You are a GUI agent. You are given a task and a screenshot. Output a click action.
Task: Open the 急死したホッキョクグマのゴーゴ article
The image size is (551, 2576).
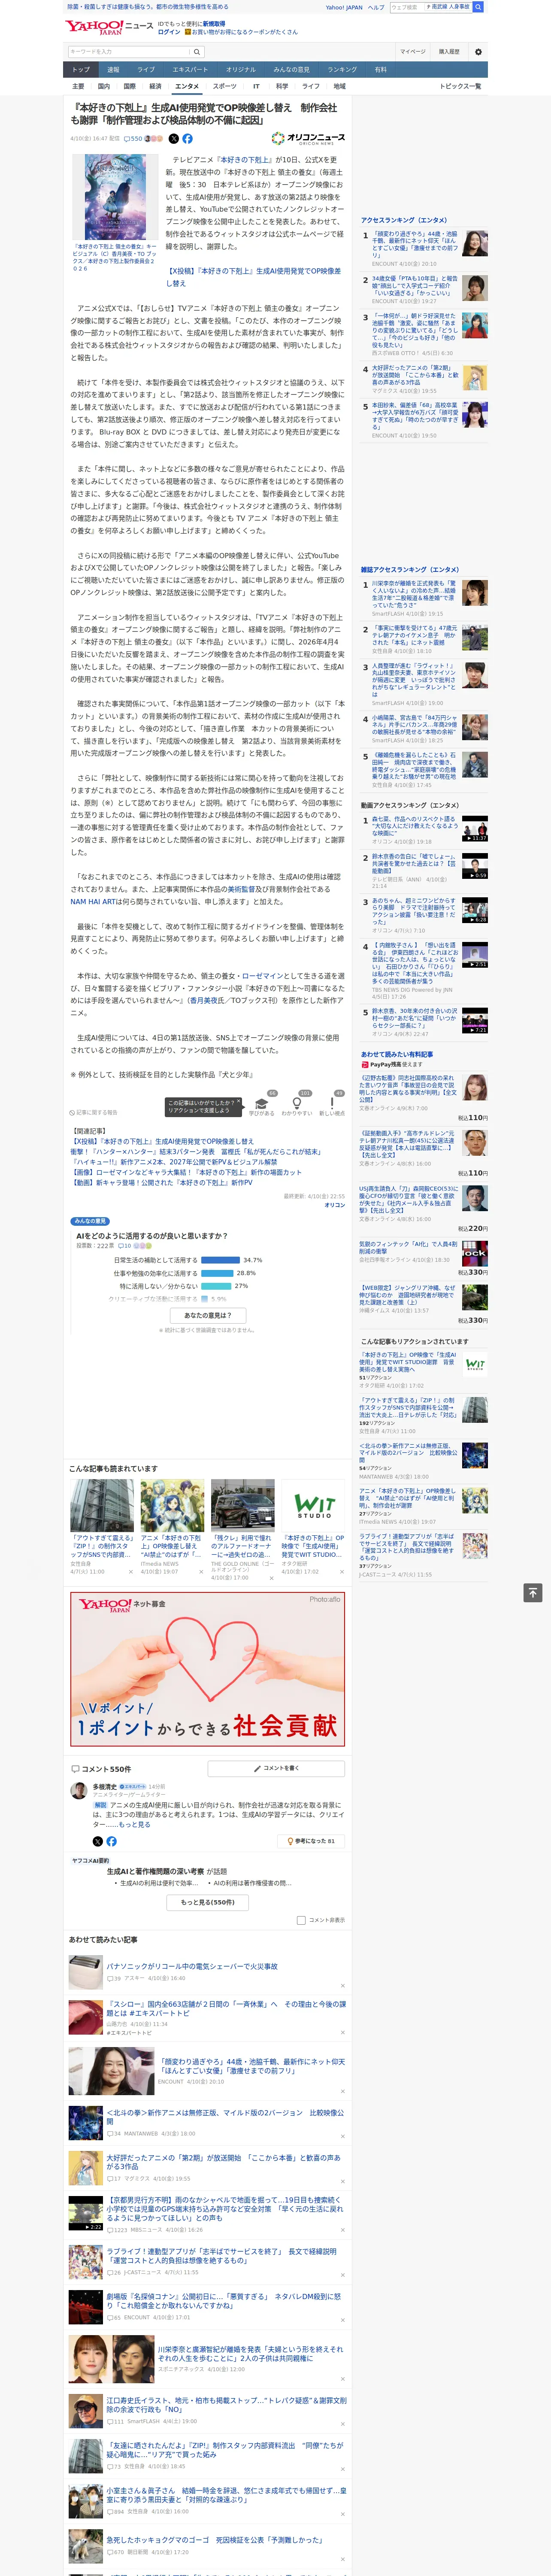click(214, 2541)
